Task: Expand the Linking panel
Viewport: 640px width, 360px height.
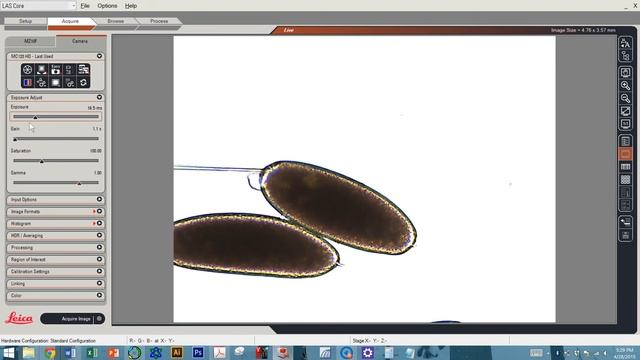Action: coord(99,283)
